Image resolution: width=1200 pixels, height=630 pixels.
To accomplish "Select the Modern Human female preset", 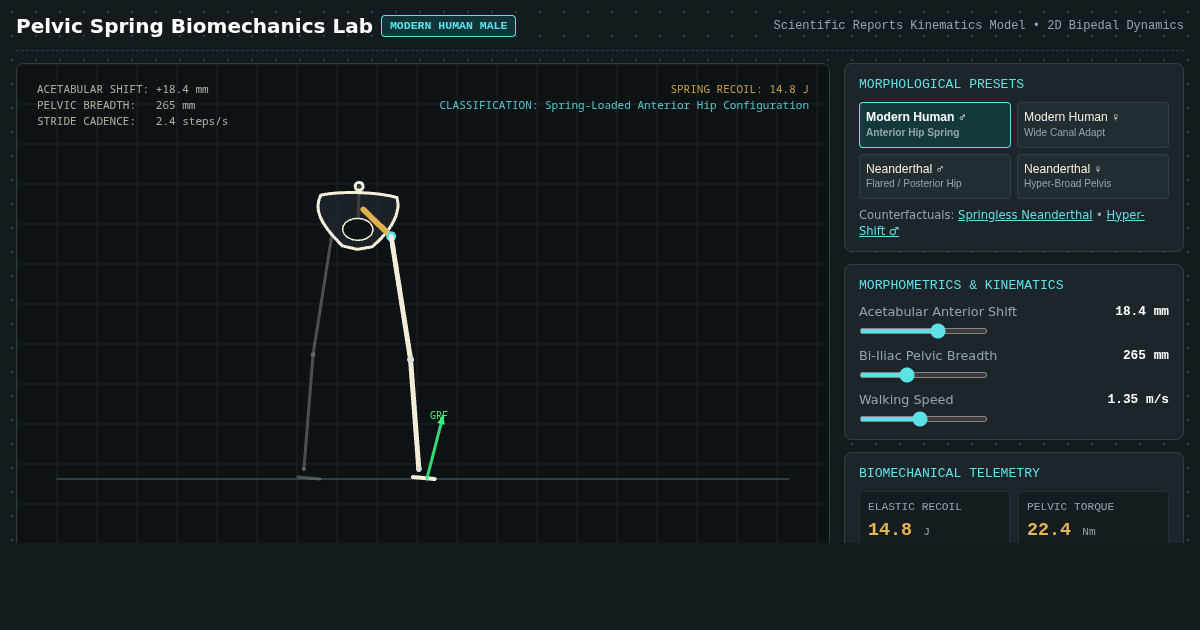I will [x=1093, y=125].
